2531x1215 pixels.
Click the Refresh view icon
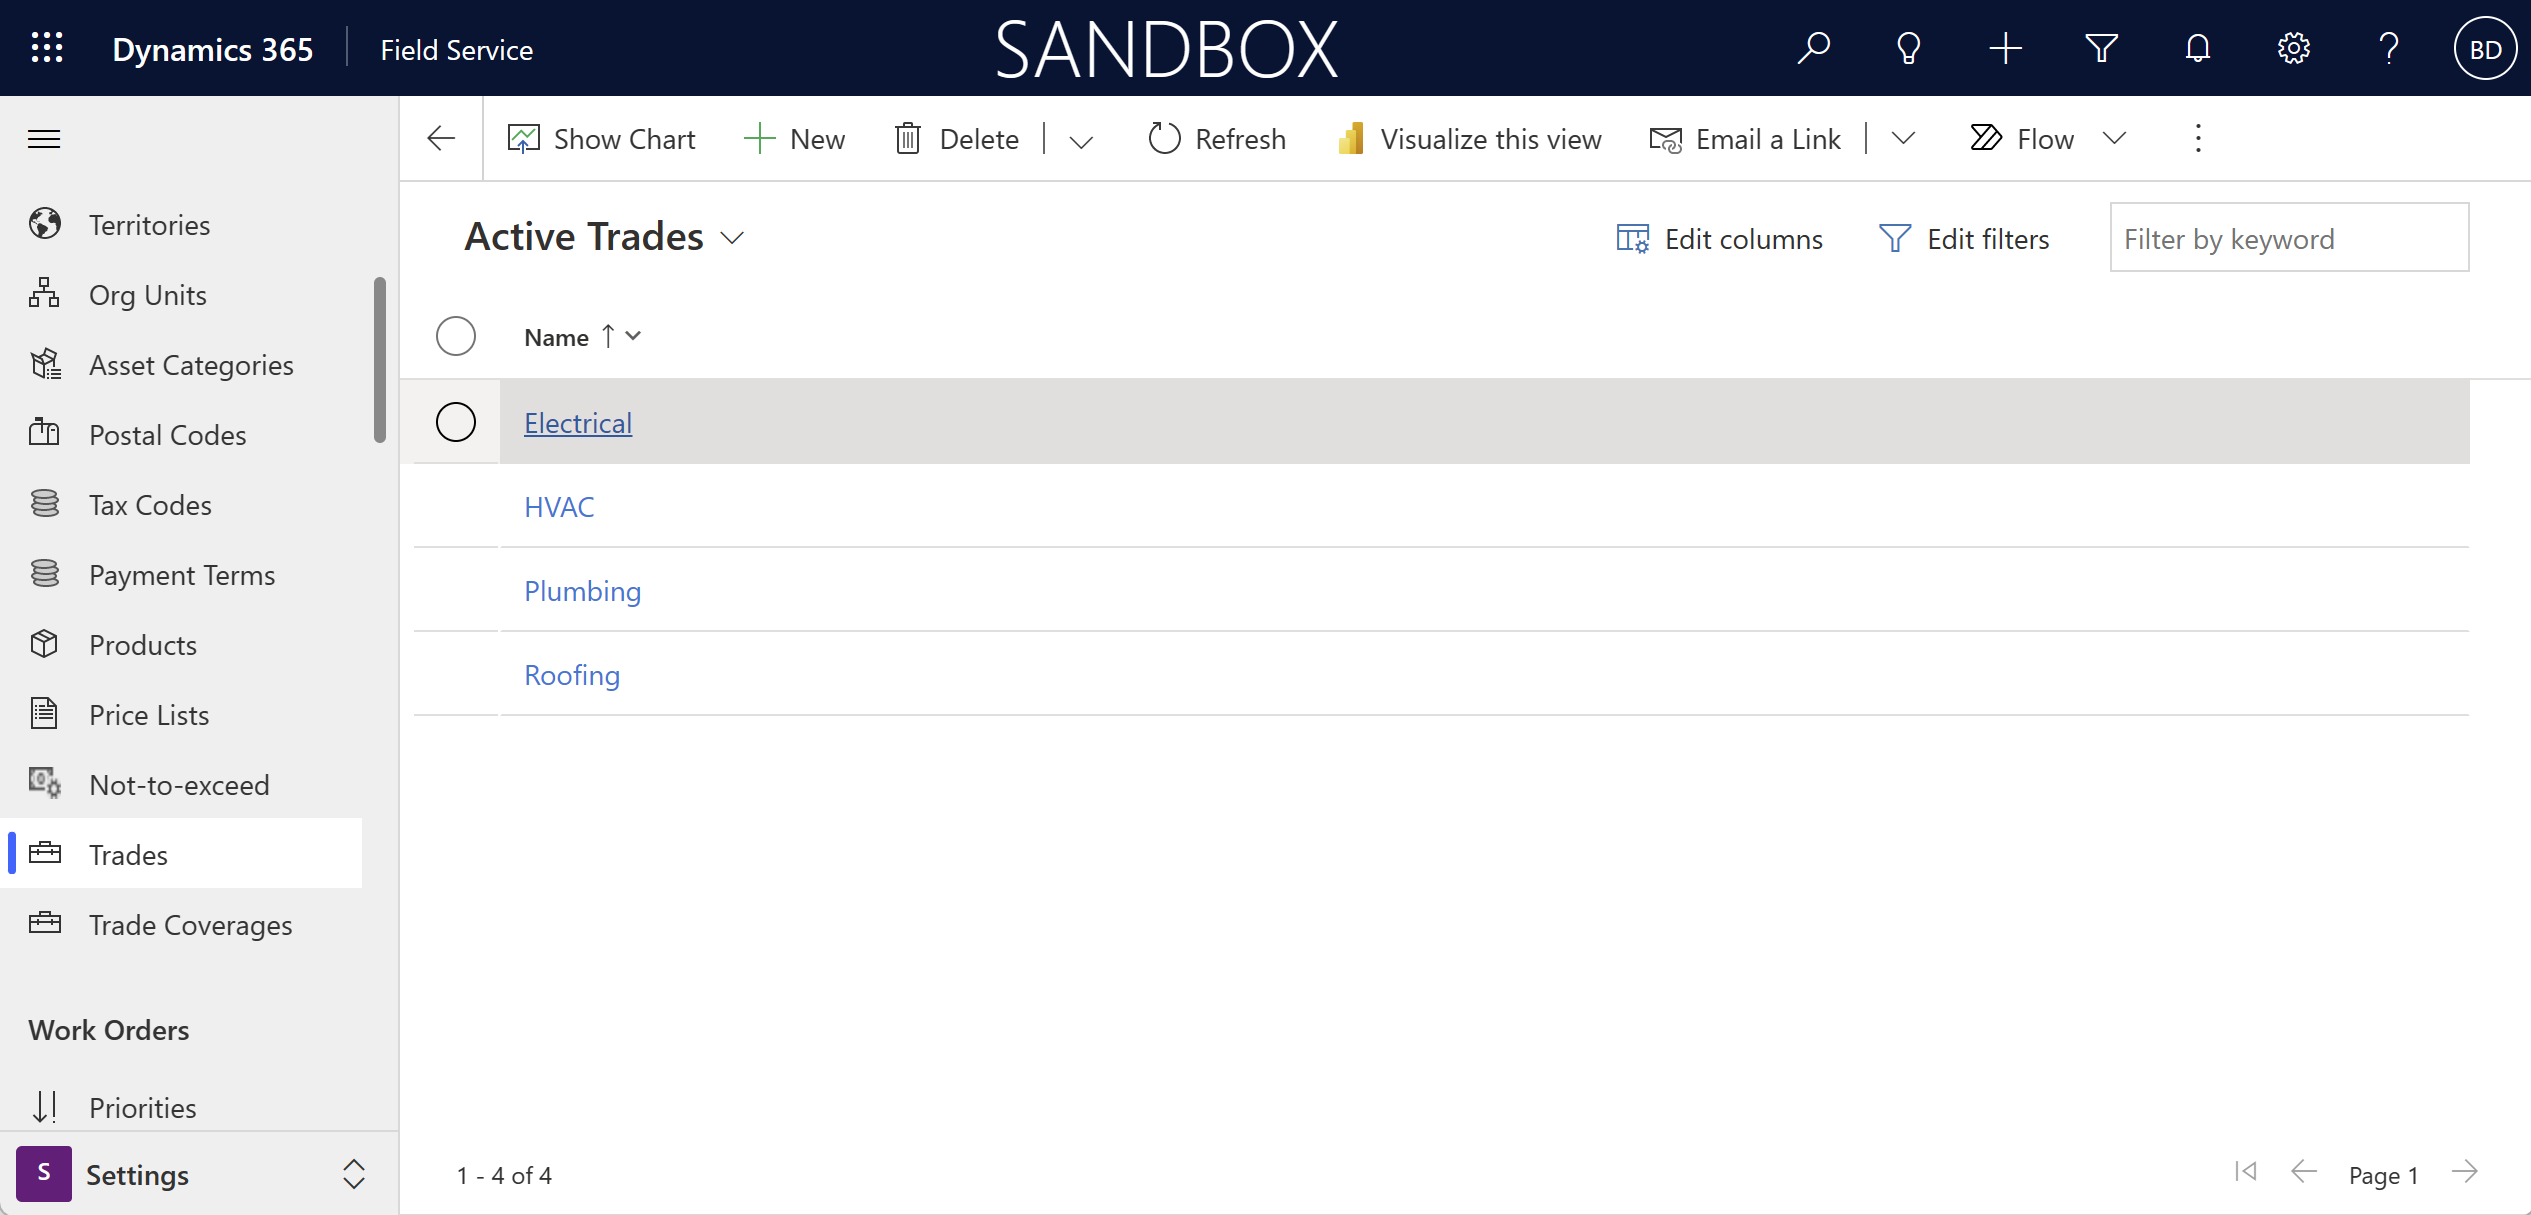click(x=1159, y=137)
